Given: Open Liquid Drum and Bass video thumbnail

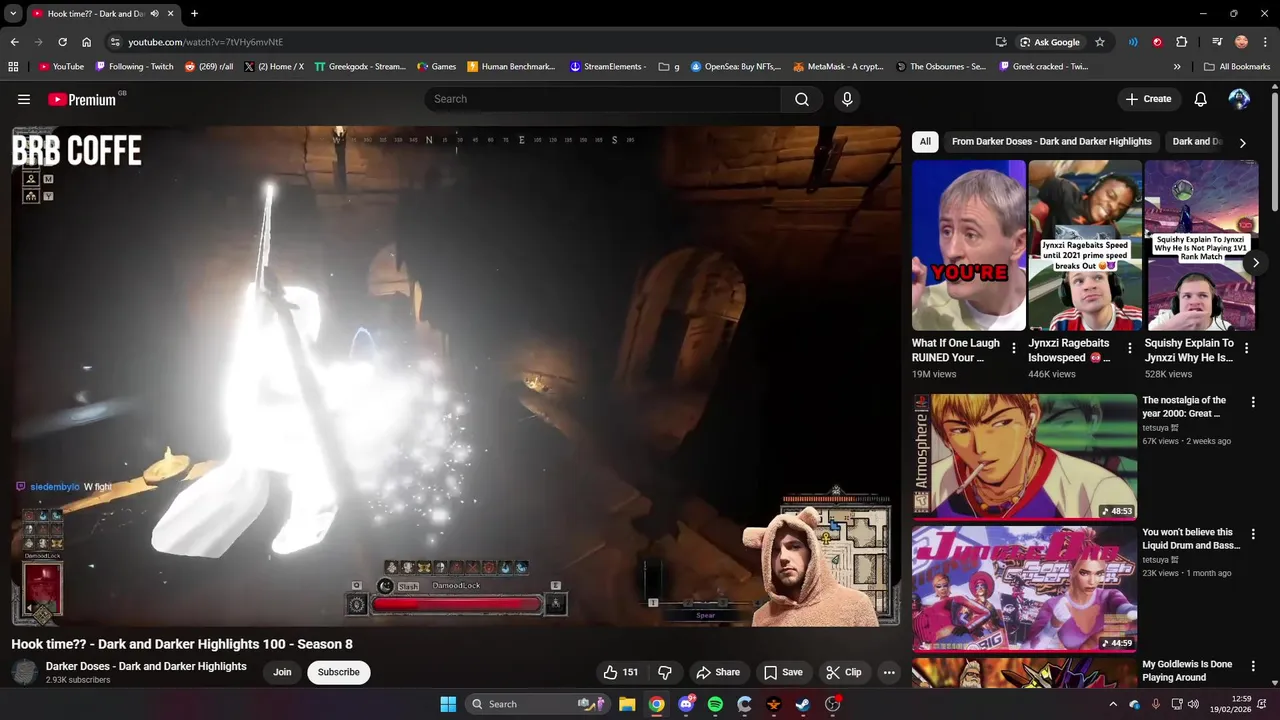Looking at the screenshot, I should (x=1024, y=589).
